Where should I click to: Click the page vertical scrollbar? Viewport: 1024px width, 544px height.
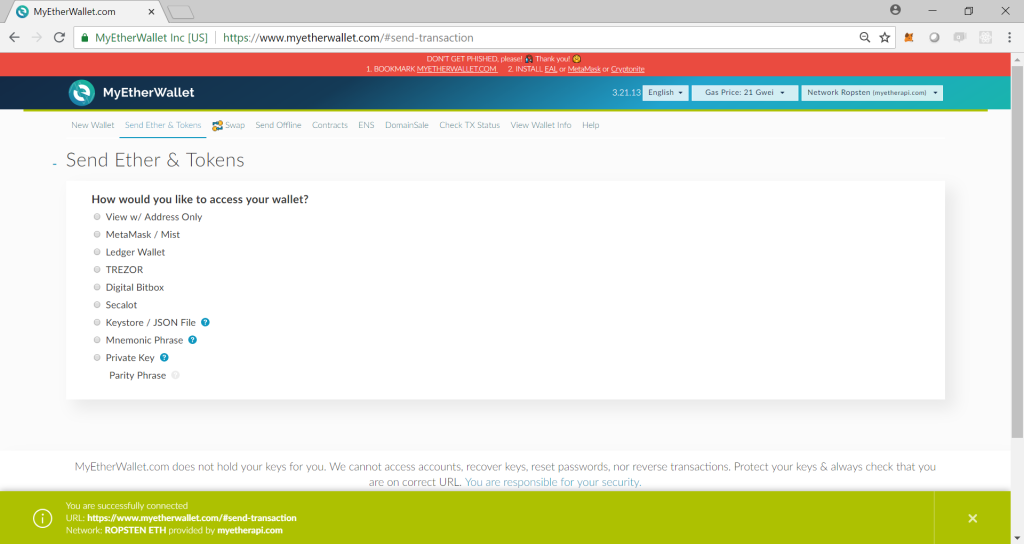pos(1017,251)
